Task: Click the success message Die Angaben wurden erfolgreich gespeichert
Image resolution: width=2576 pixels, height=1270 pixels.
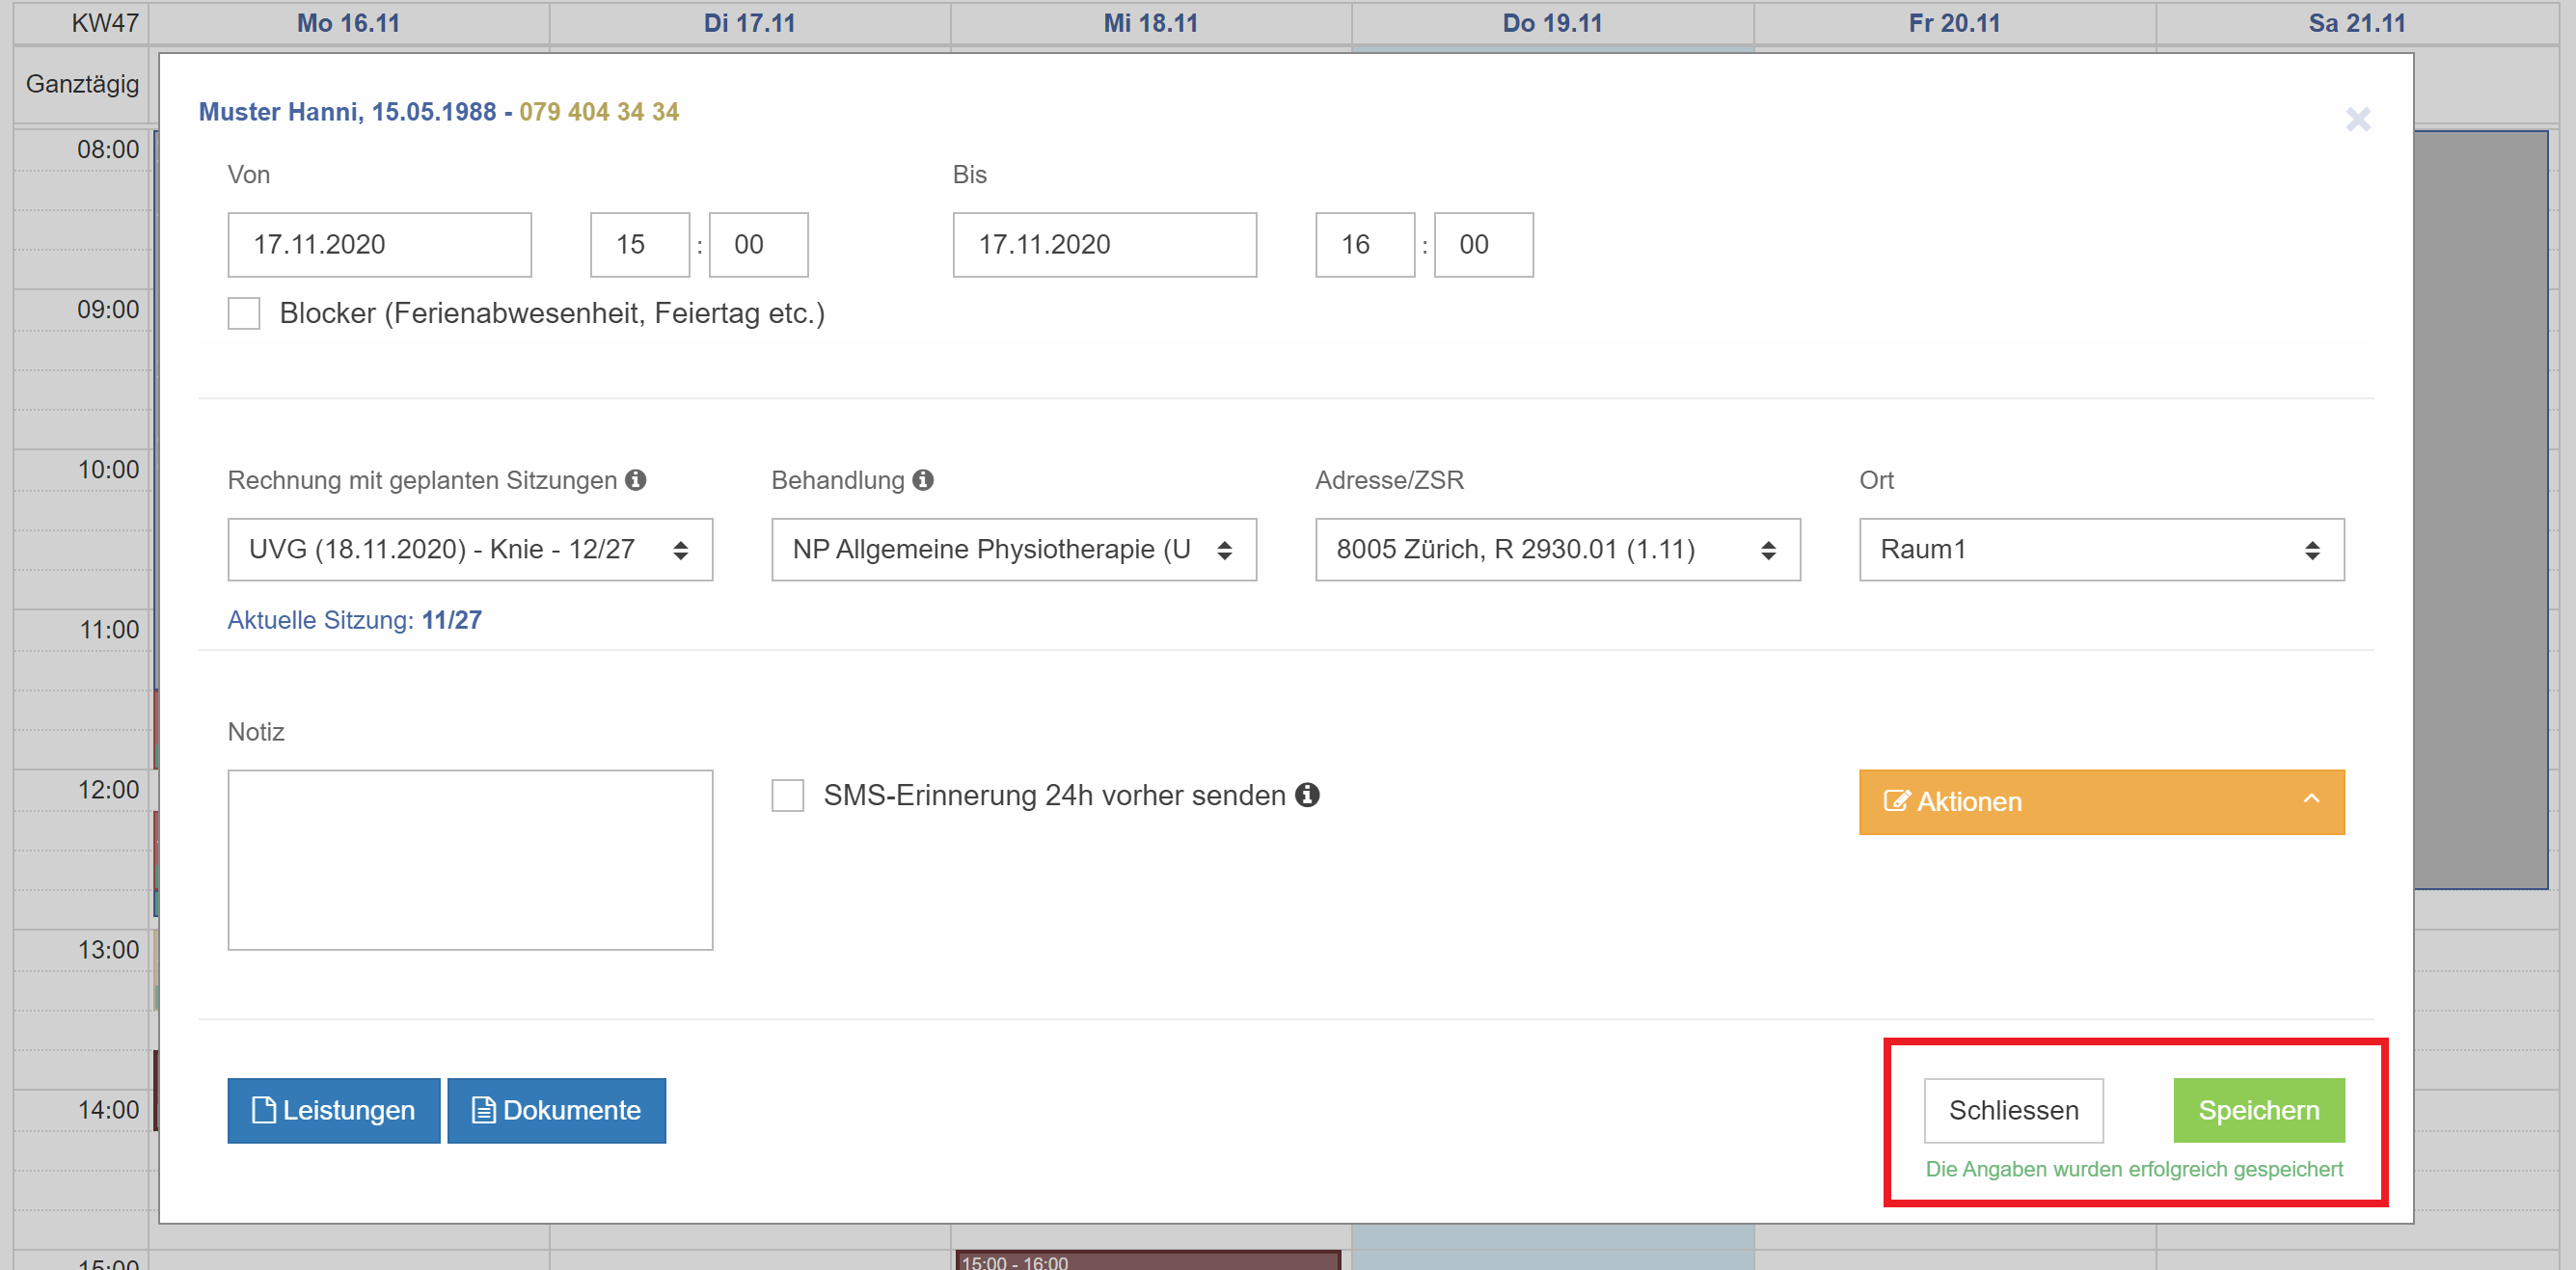Action: 2135,1169
